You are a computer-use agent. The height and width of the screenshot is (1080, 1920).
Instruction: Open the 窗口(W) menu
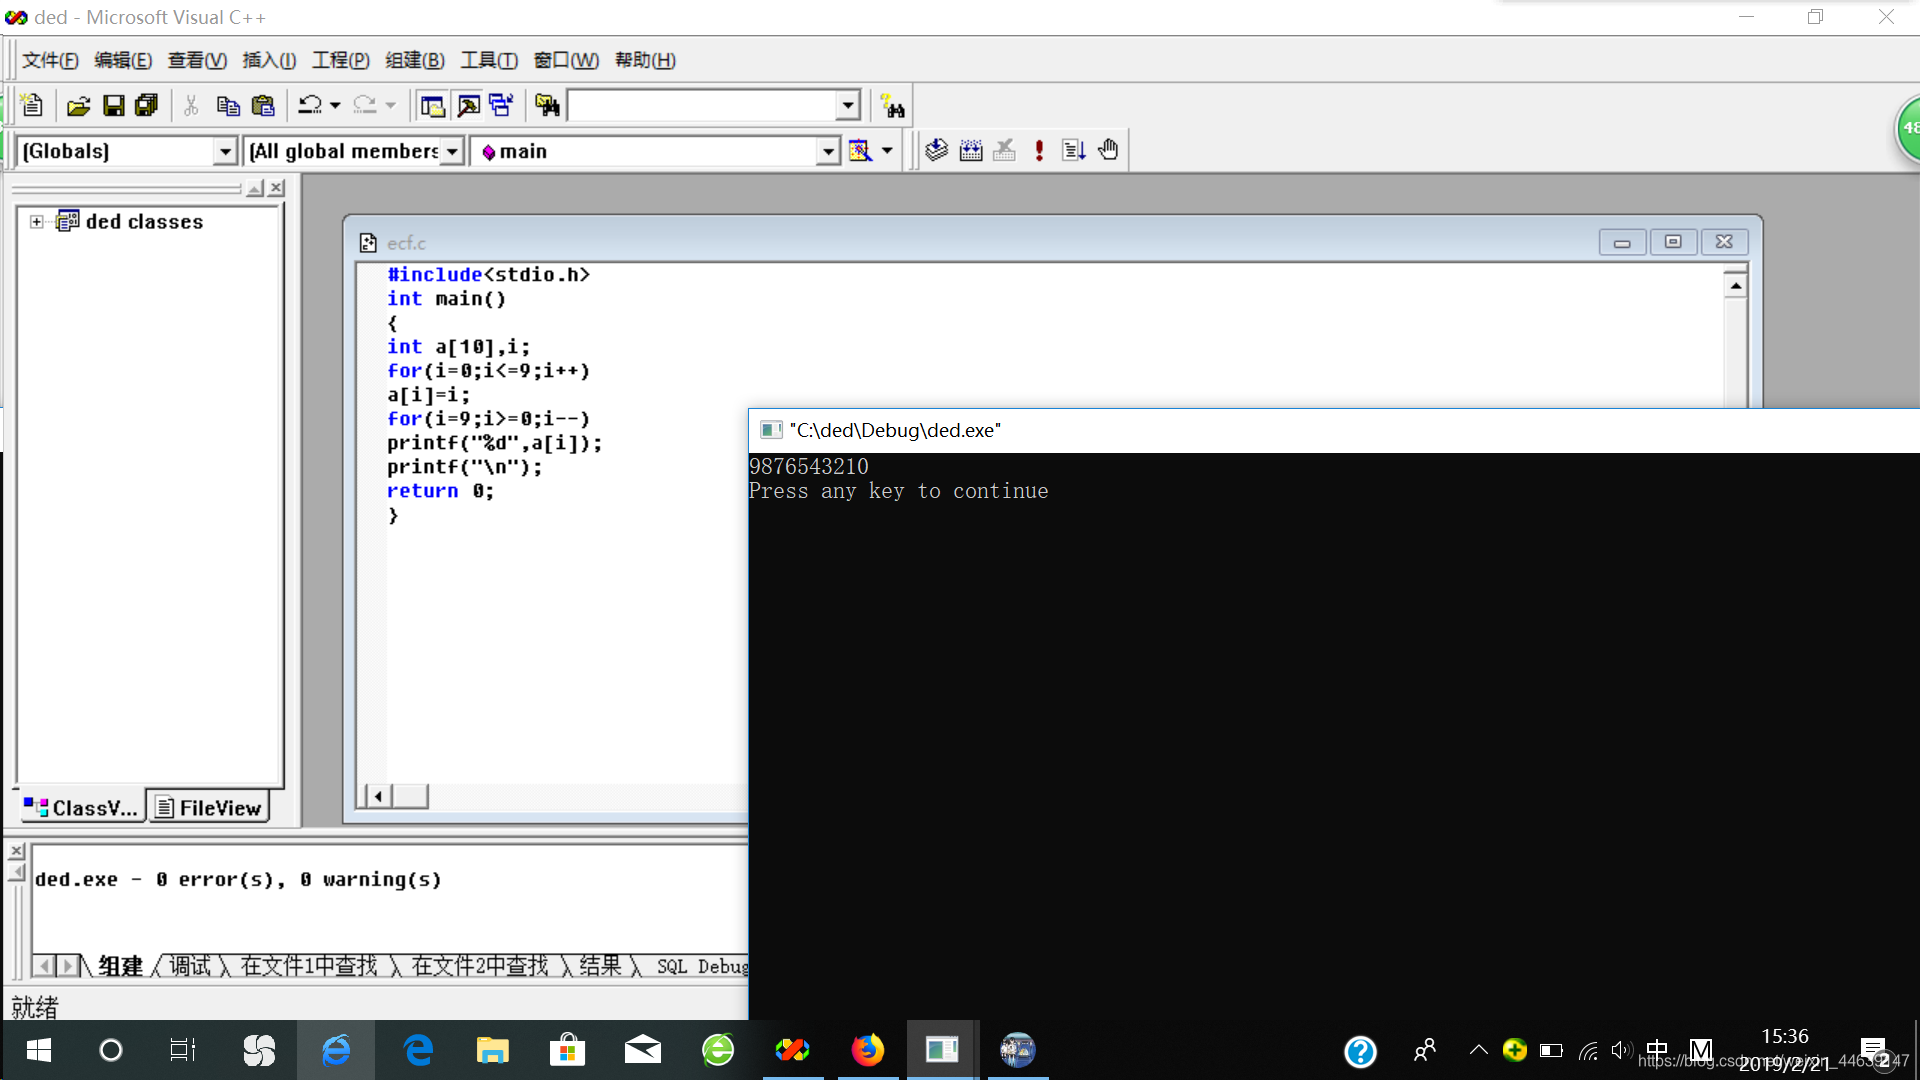566,60
